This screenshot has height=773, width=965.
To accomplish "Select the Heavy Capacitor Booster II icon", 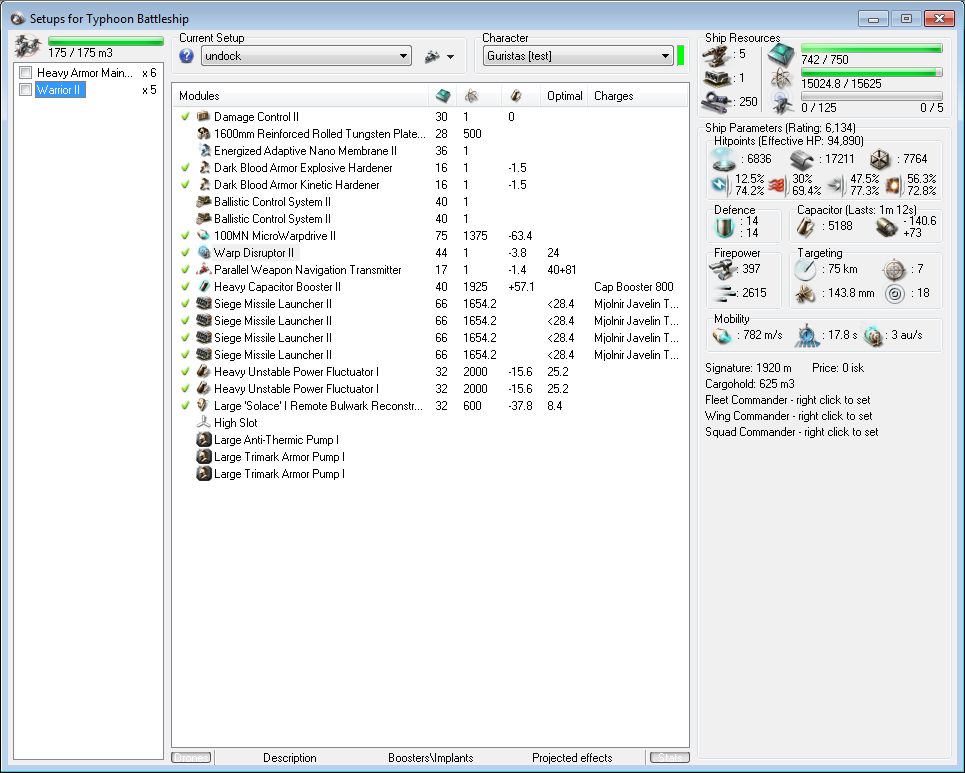I will 203,287.
